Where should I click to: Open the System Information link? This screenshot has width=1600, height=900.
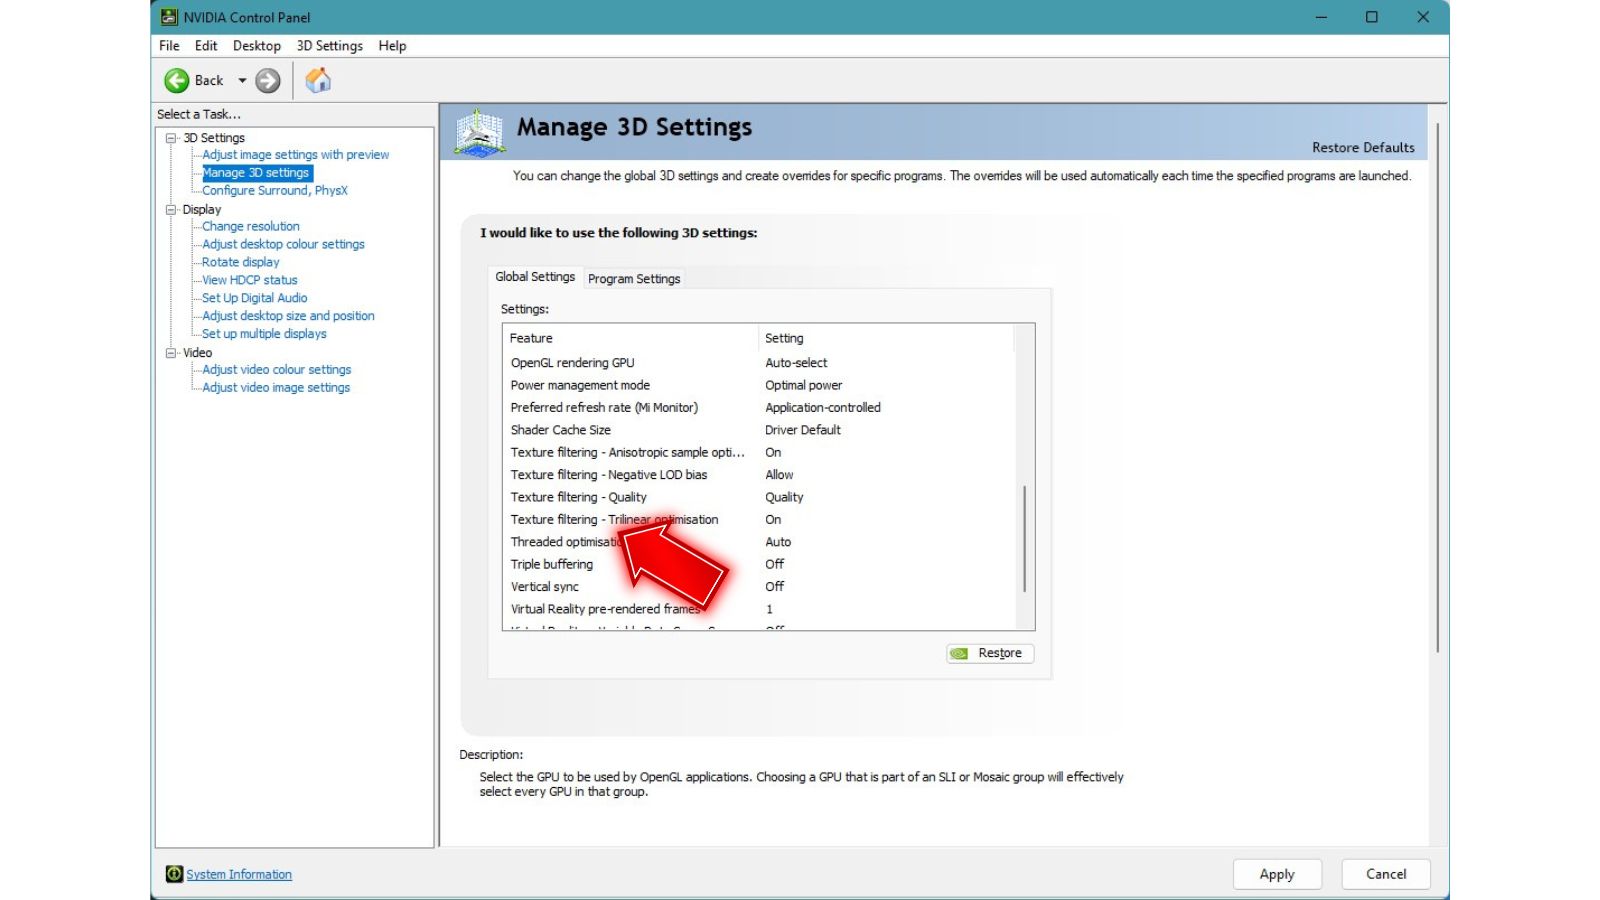coord(239,874)
